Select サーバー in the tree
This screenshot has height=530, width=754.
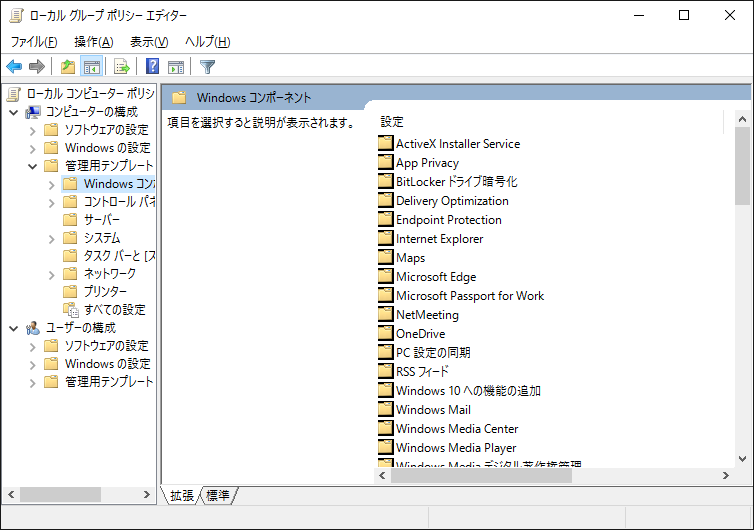(x=102, y=220)
